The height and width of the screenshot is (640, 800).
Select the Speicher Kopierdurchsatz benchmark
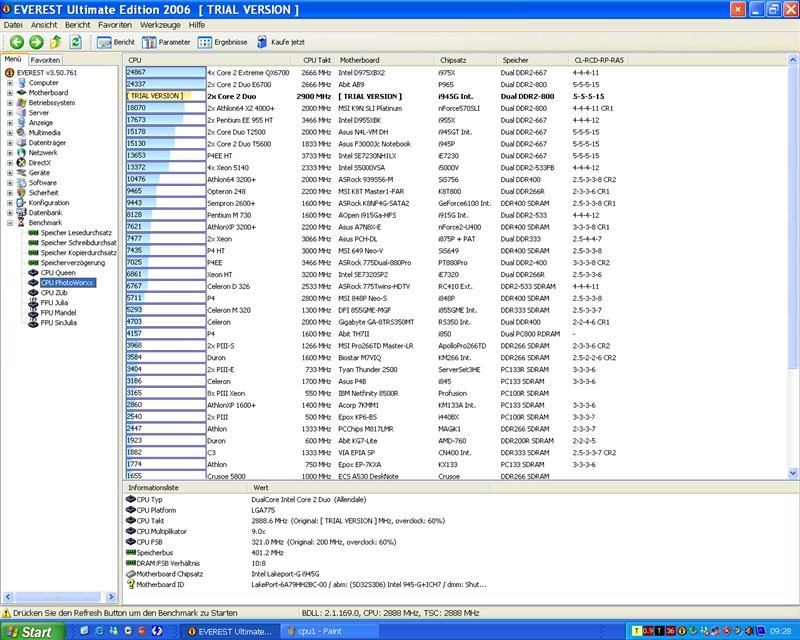point(79,253)
